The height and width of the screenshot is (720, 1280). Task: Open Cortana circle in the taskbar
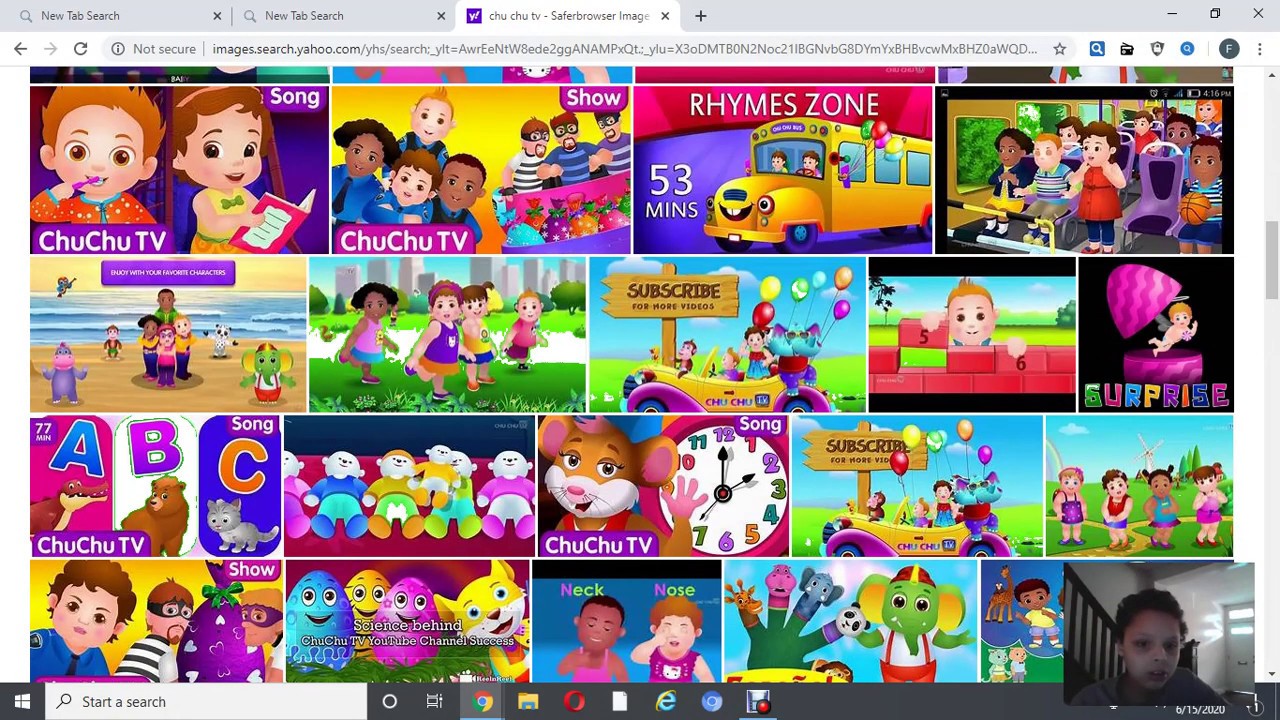pyautogui.click(x=389, y=702)
